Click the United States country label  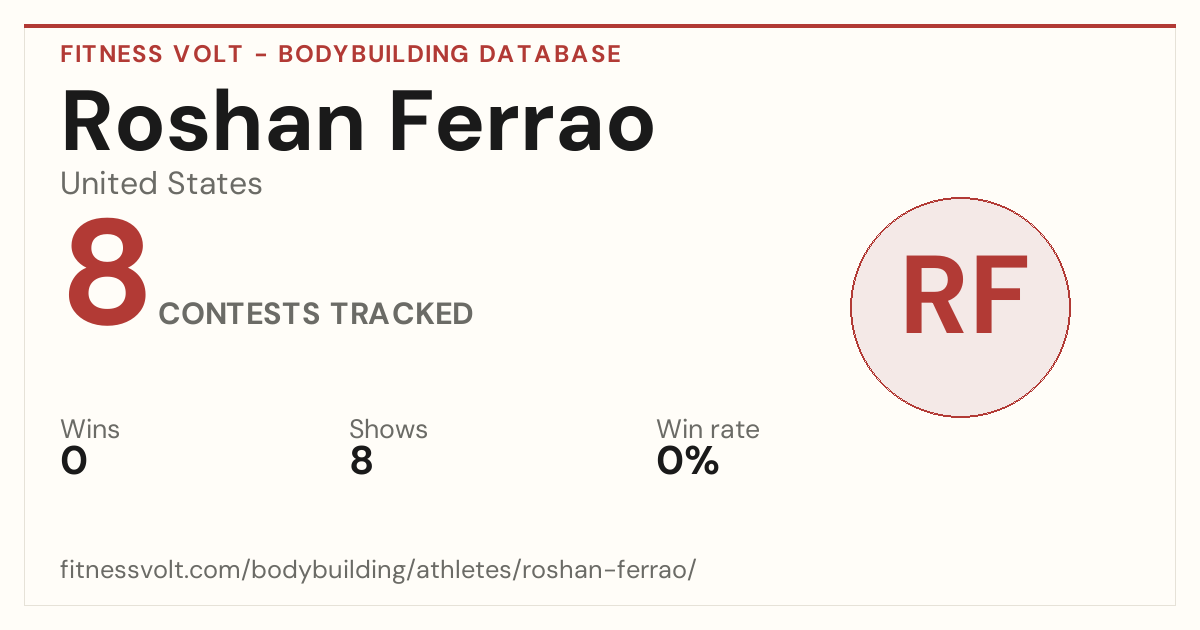(x=161, y=184)
